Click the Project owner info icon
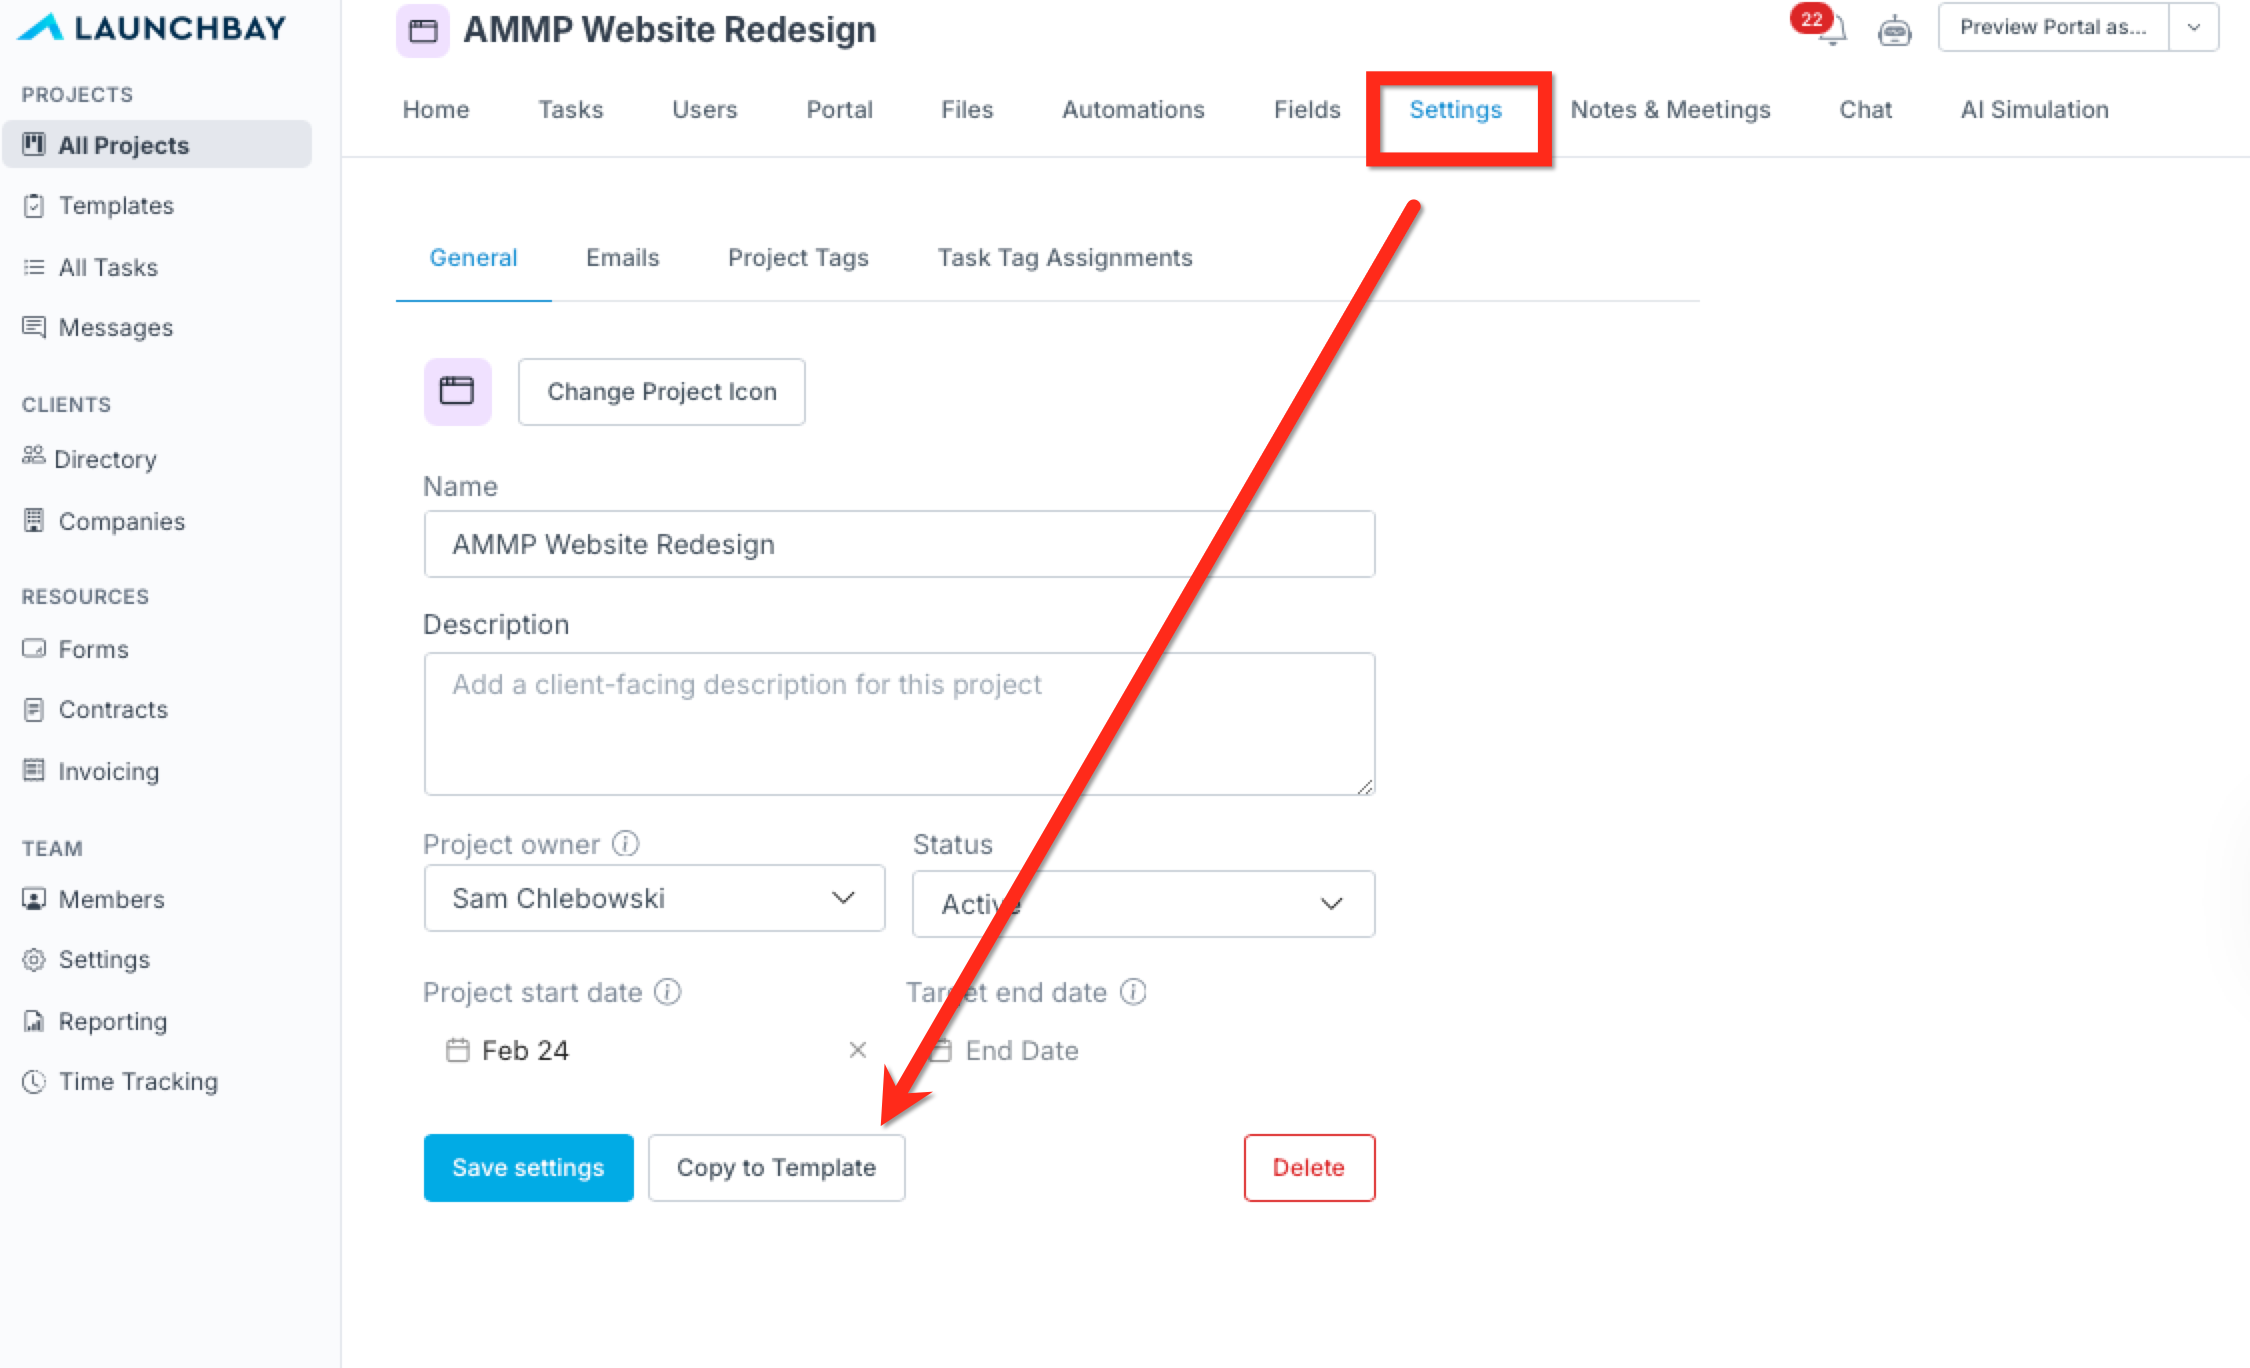Viewport: 2250px width, 1368px height. (626, 844)
